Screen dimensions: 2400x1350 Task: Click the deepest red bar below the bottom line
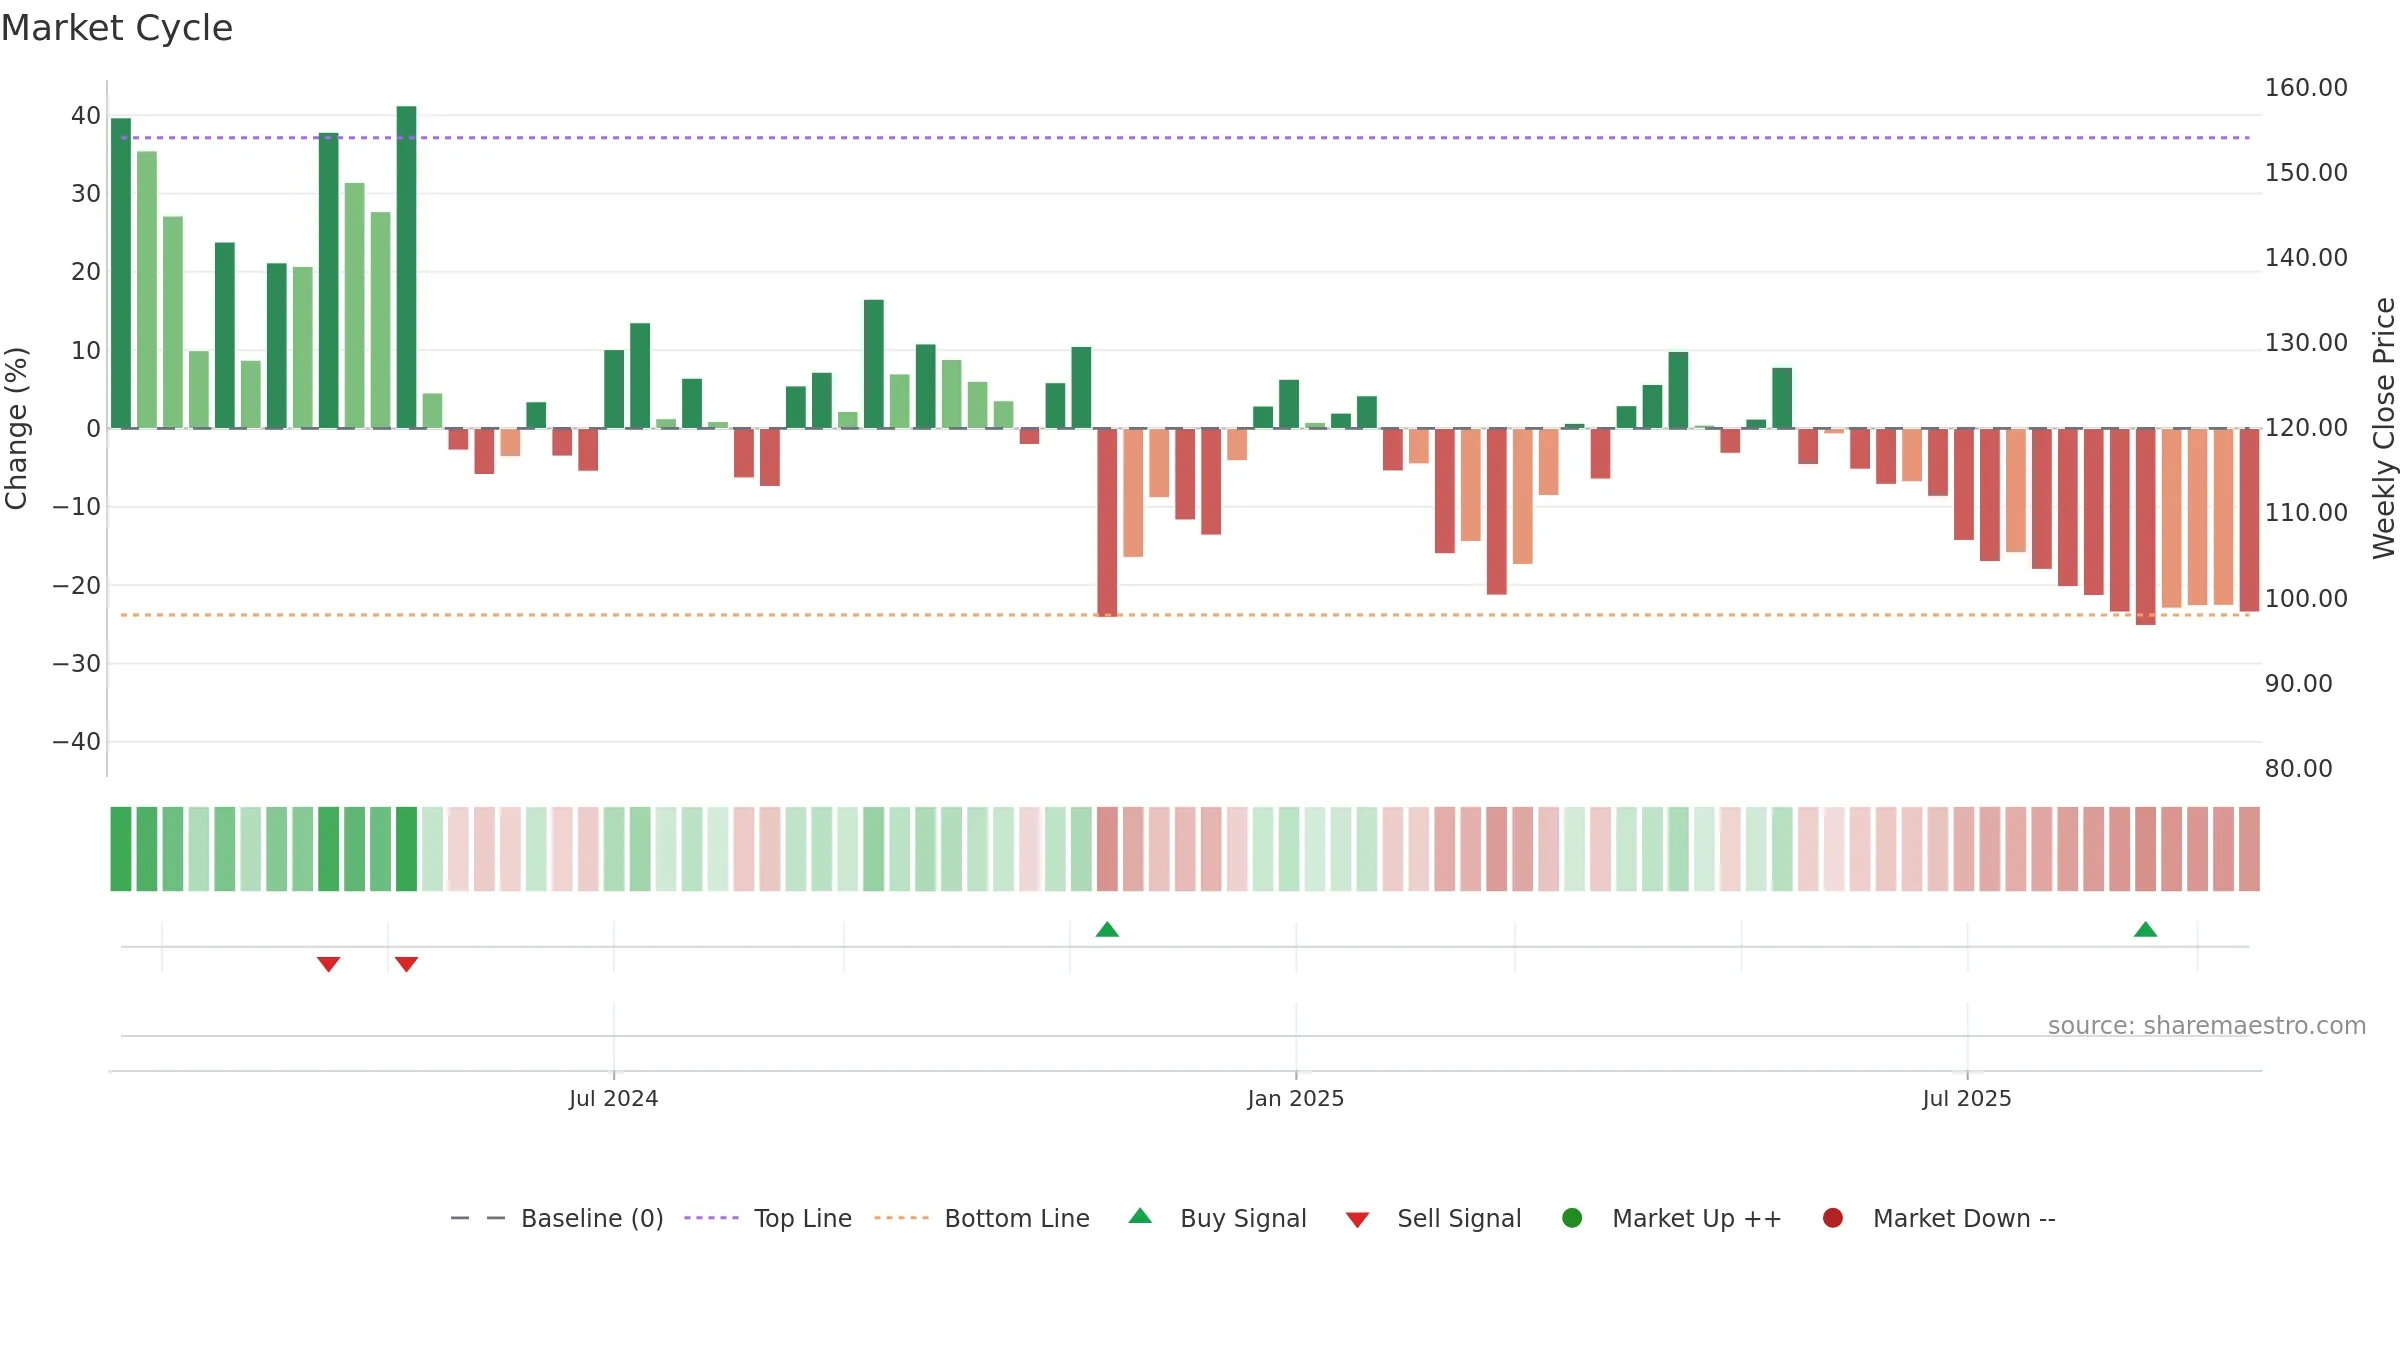pyautogui.click(x=2145, y=527)
